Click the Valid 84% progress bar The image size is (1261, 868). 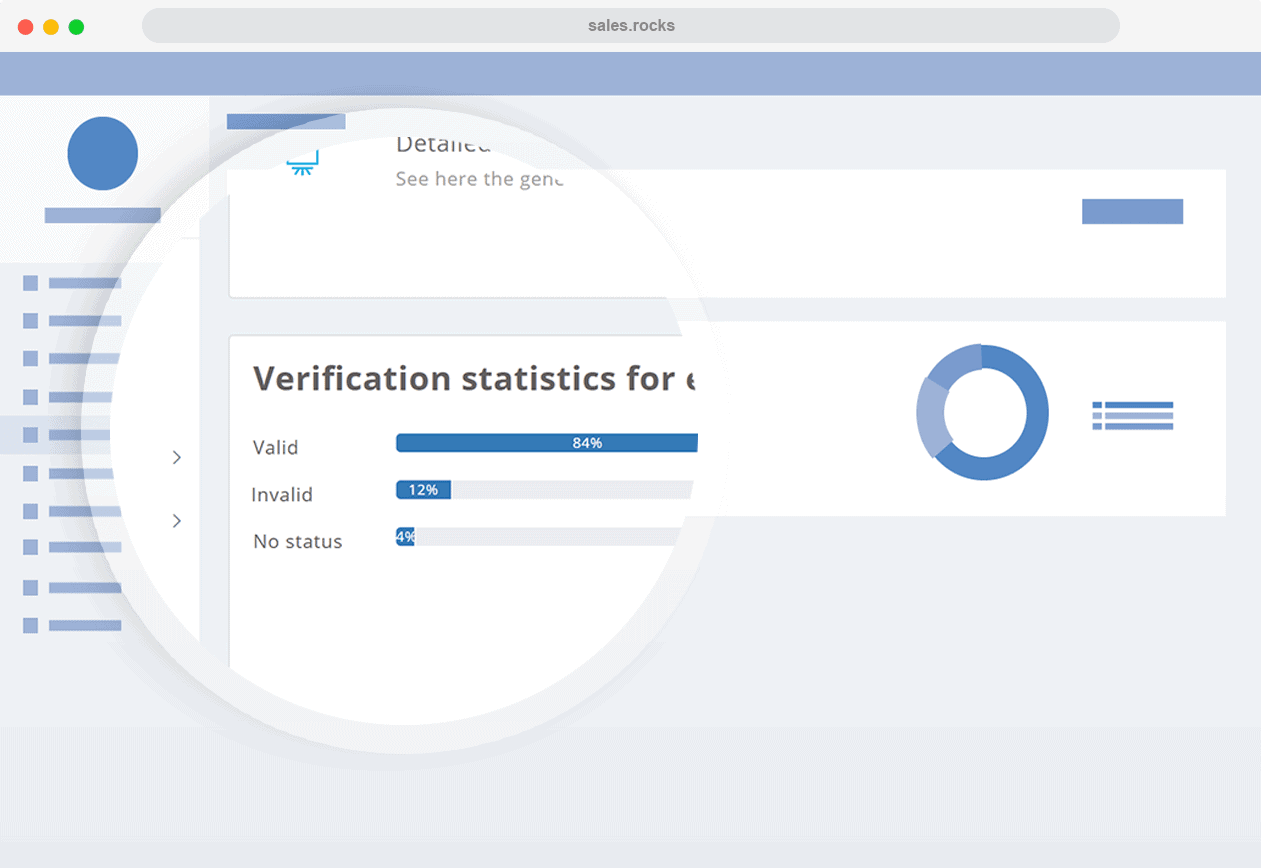[x=546, y=443]
